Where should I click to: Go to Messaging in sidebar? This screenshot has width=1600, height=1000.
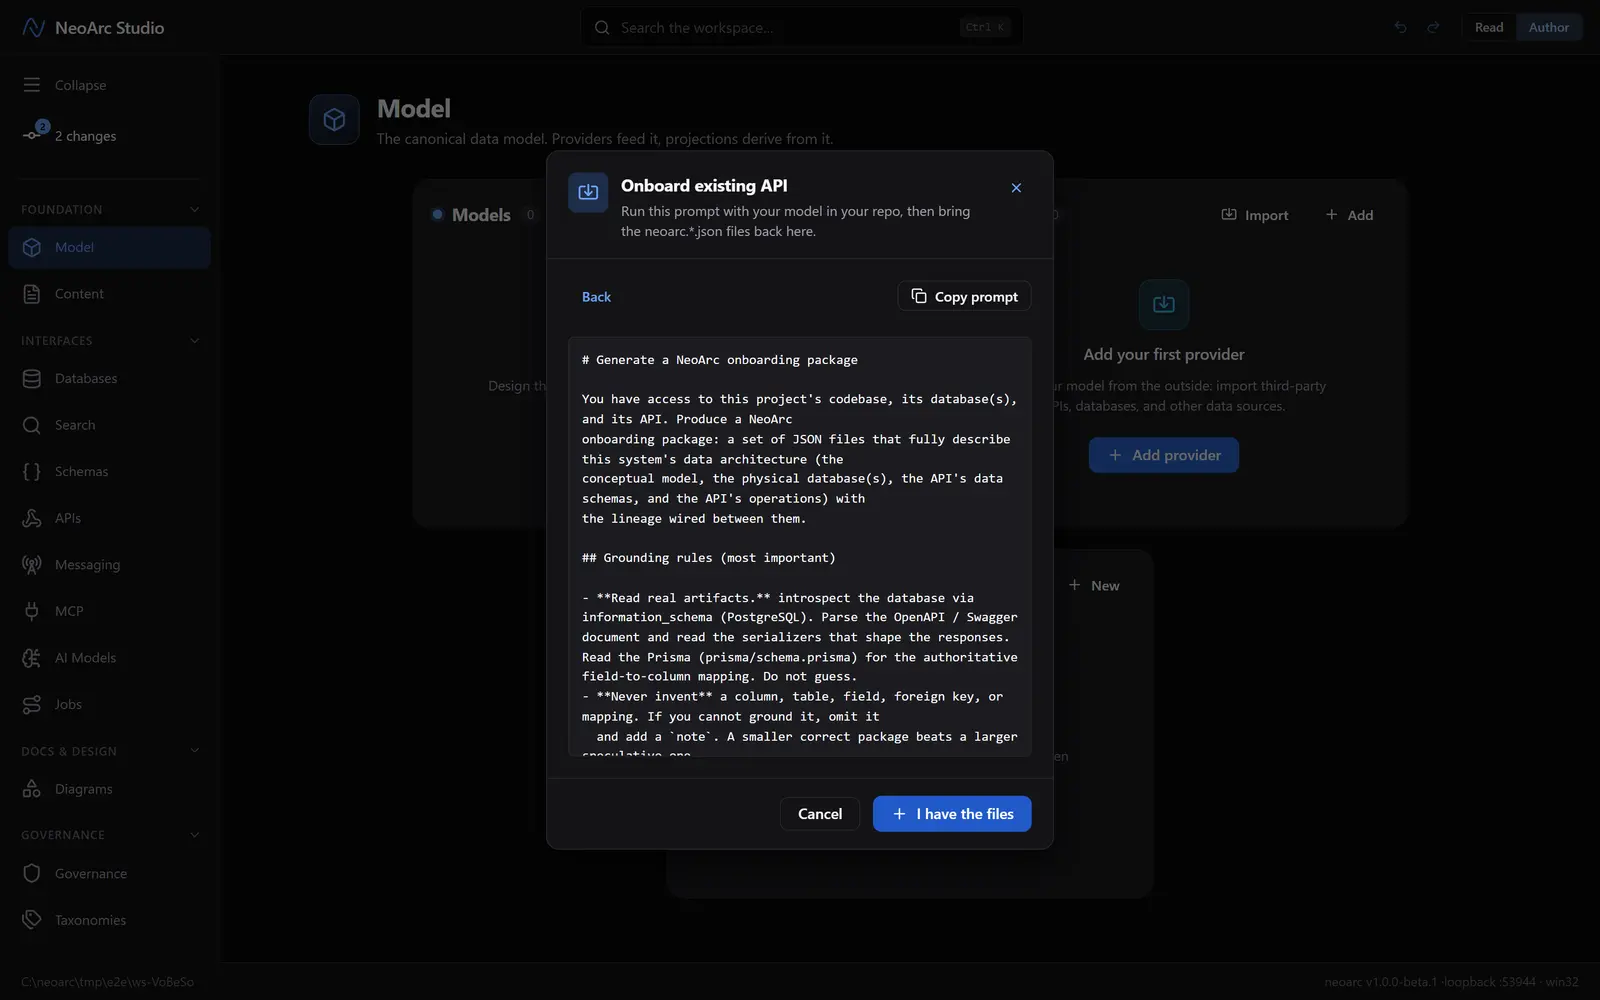[x=109, y=564]
